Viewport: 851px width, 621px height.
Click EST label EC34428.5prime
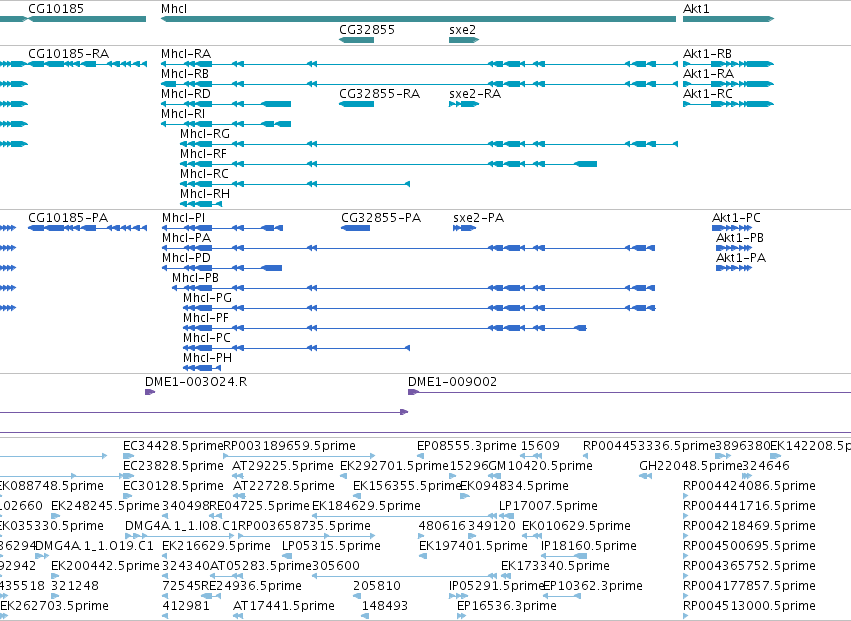(x=173, y=446)
